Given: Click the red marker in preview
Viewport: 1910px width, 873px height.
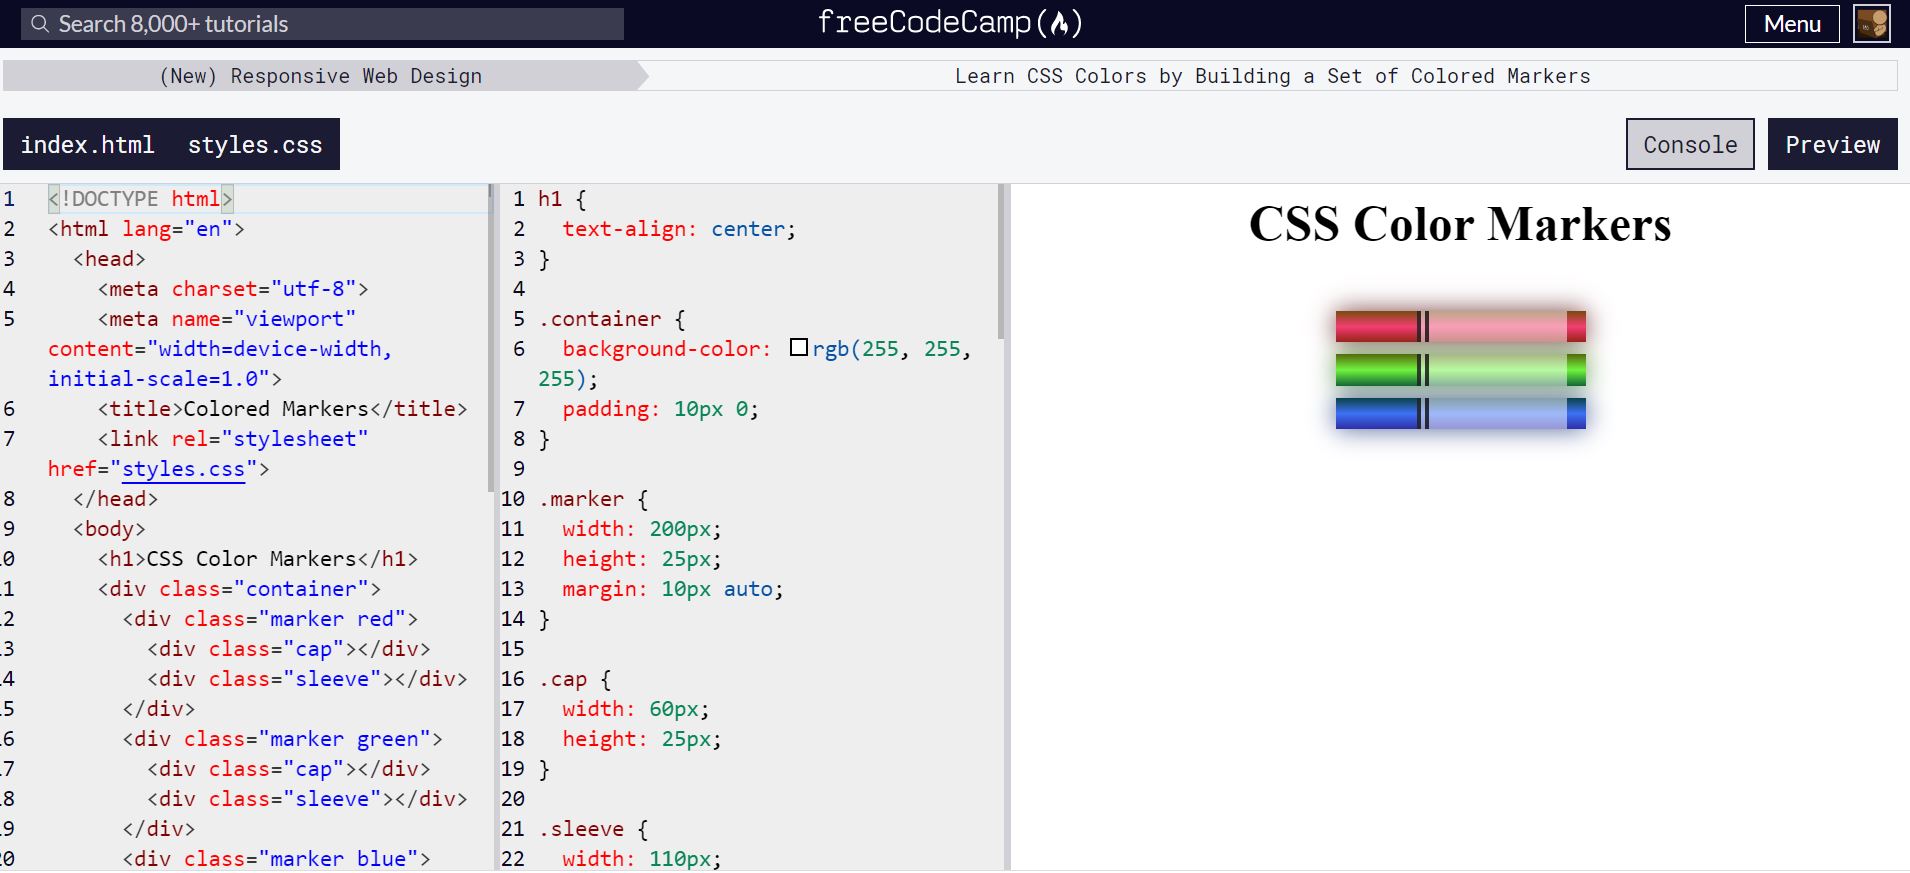Looking at the screenshot, I should (x=1460, y=326).
